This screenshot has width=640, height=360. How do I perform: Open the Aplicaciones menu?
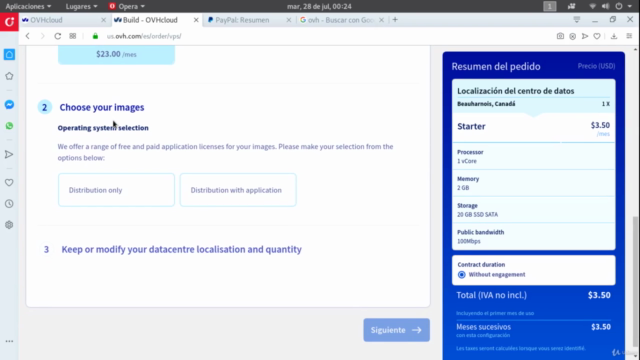[x=28, y=6]
